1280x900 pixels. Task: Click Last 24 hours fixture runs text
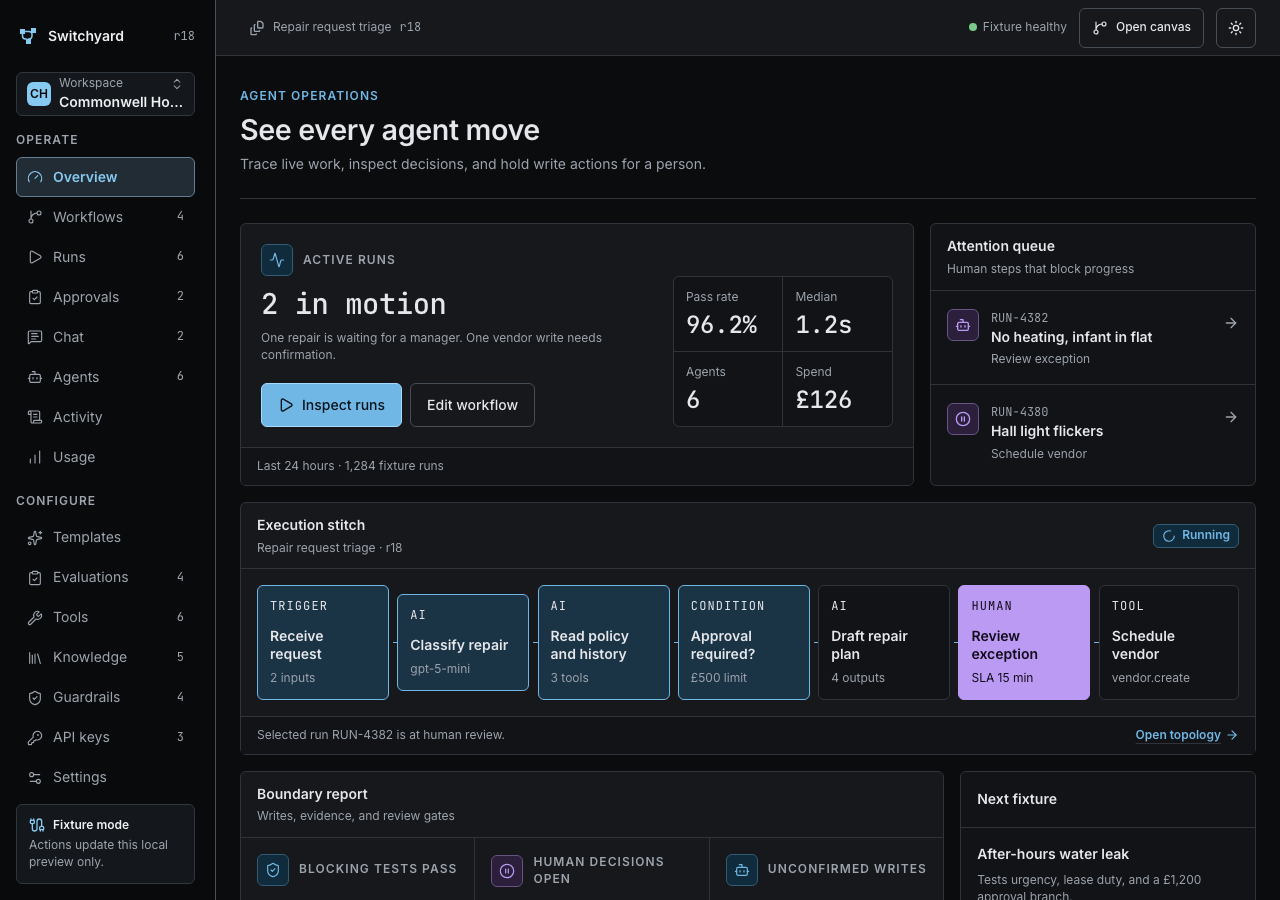350,466
